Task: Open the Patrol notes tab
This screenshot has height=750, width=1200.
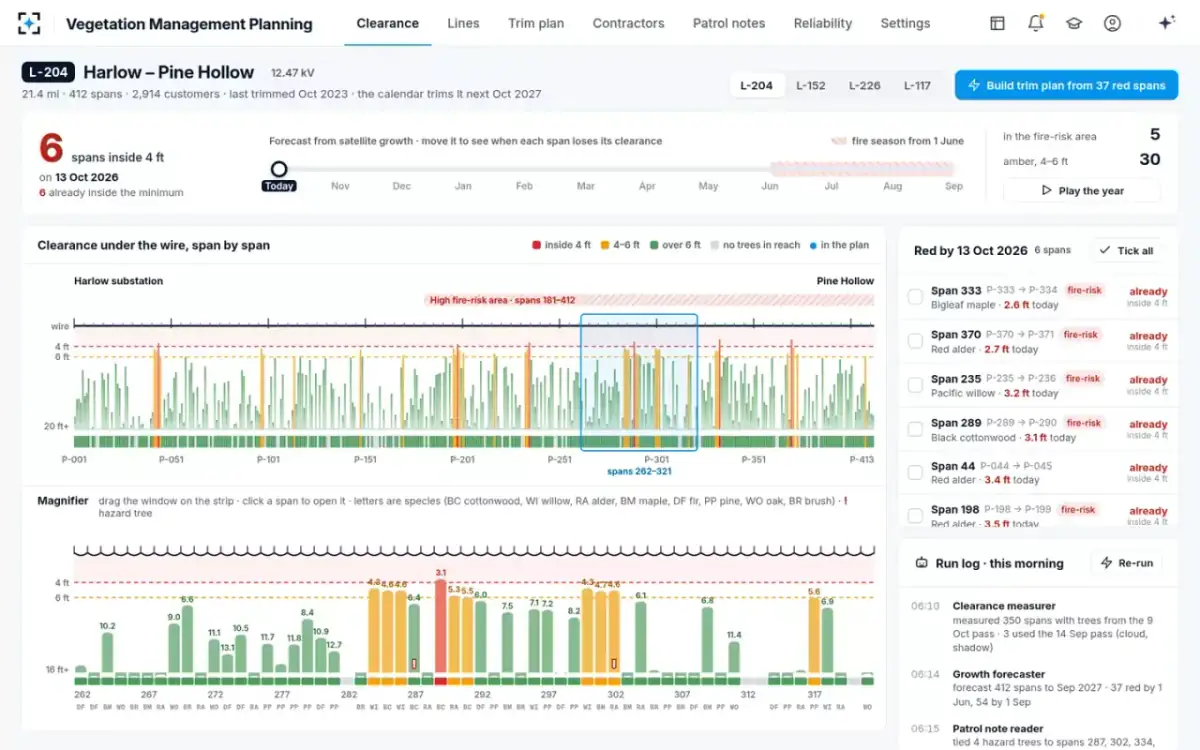Action: click(729, 23)
